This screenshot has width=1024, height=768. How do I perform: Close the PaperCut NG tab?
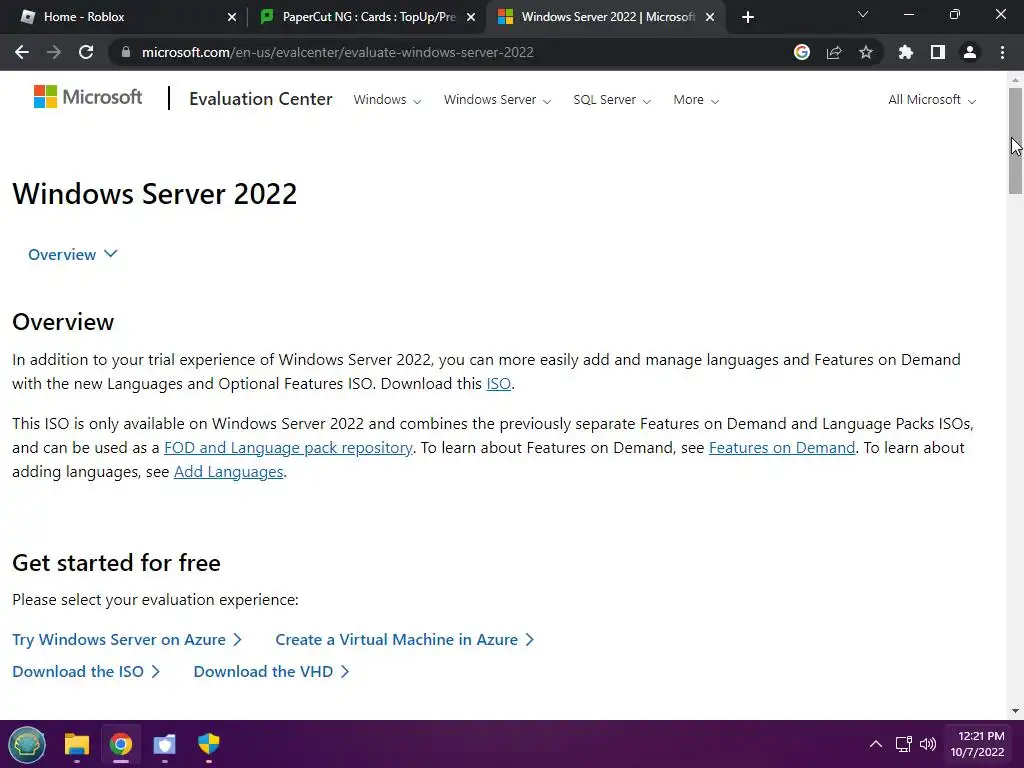coord(471,17)
